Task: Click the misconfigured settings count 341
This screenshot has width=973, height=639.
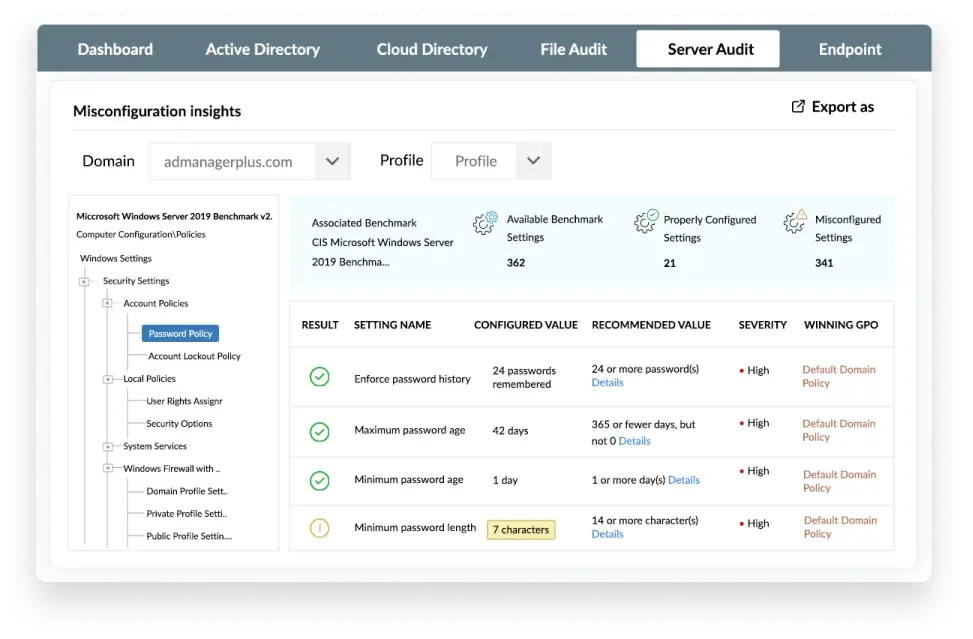Action: 824,263
